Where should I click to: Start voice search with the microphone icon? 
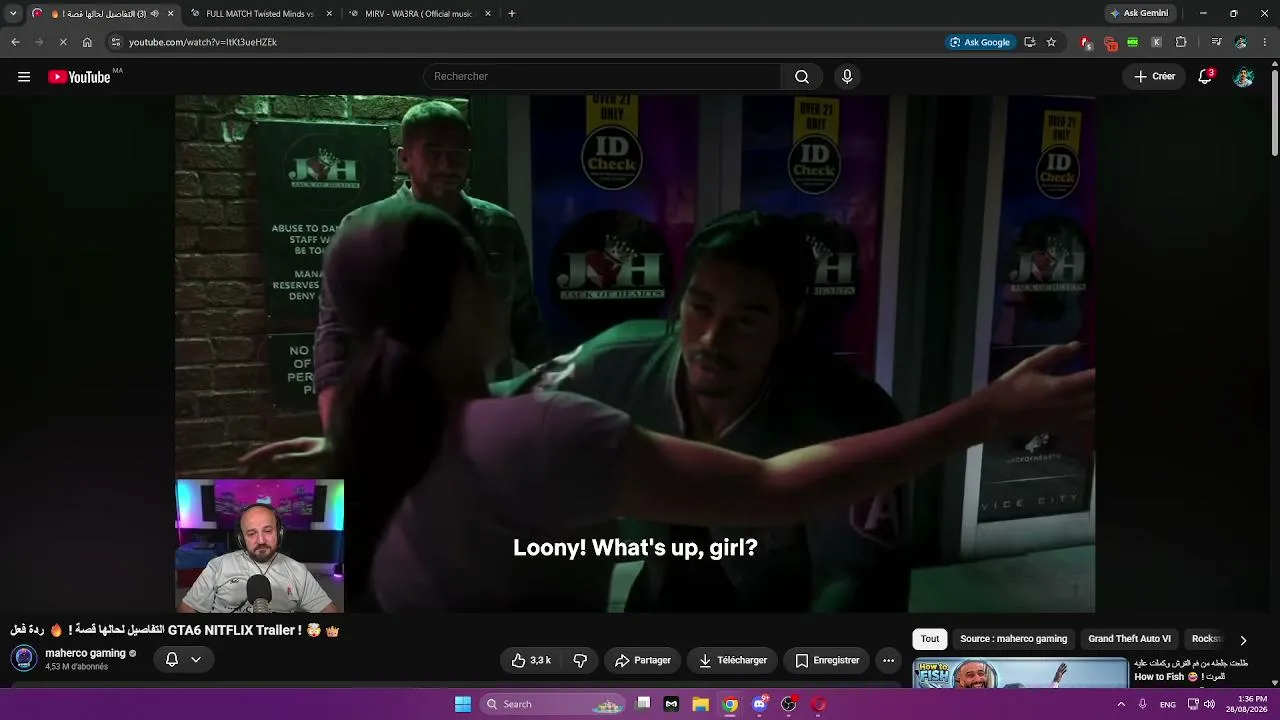click(x=847, y=77)
